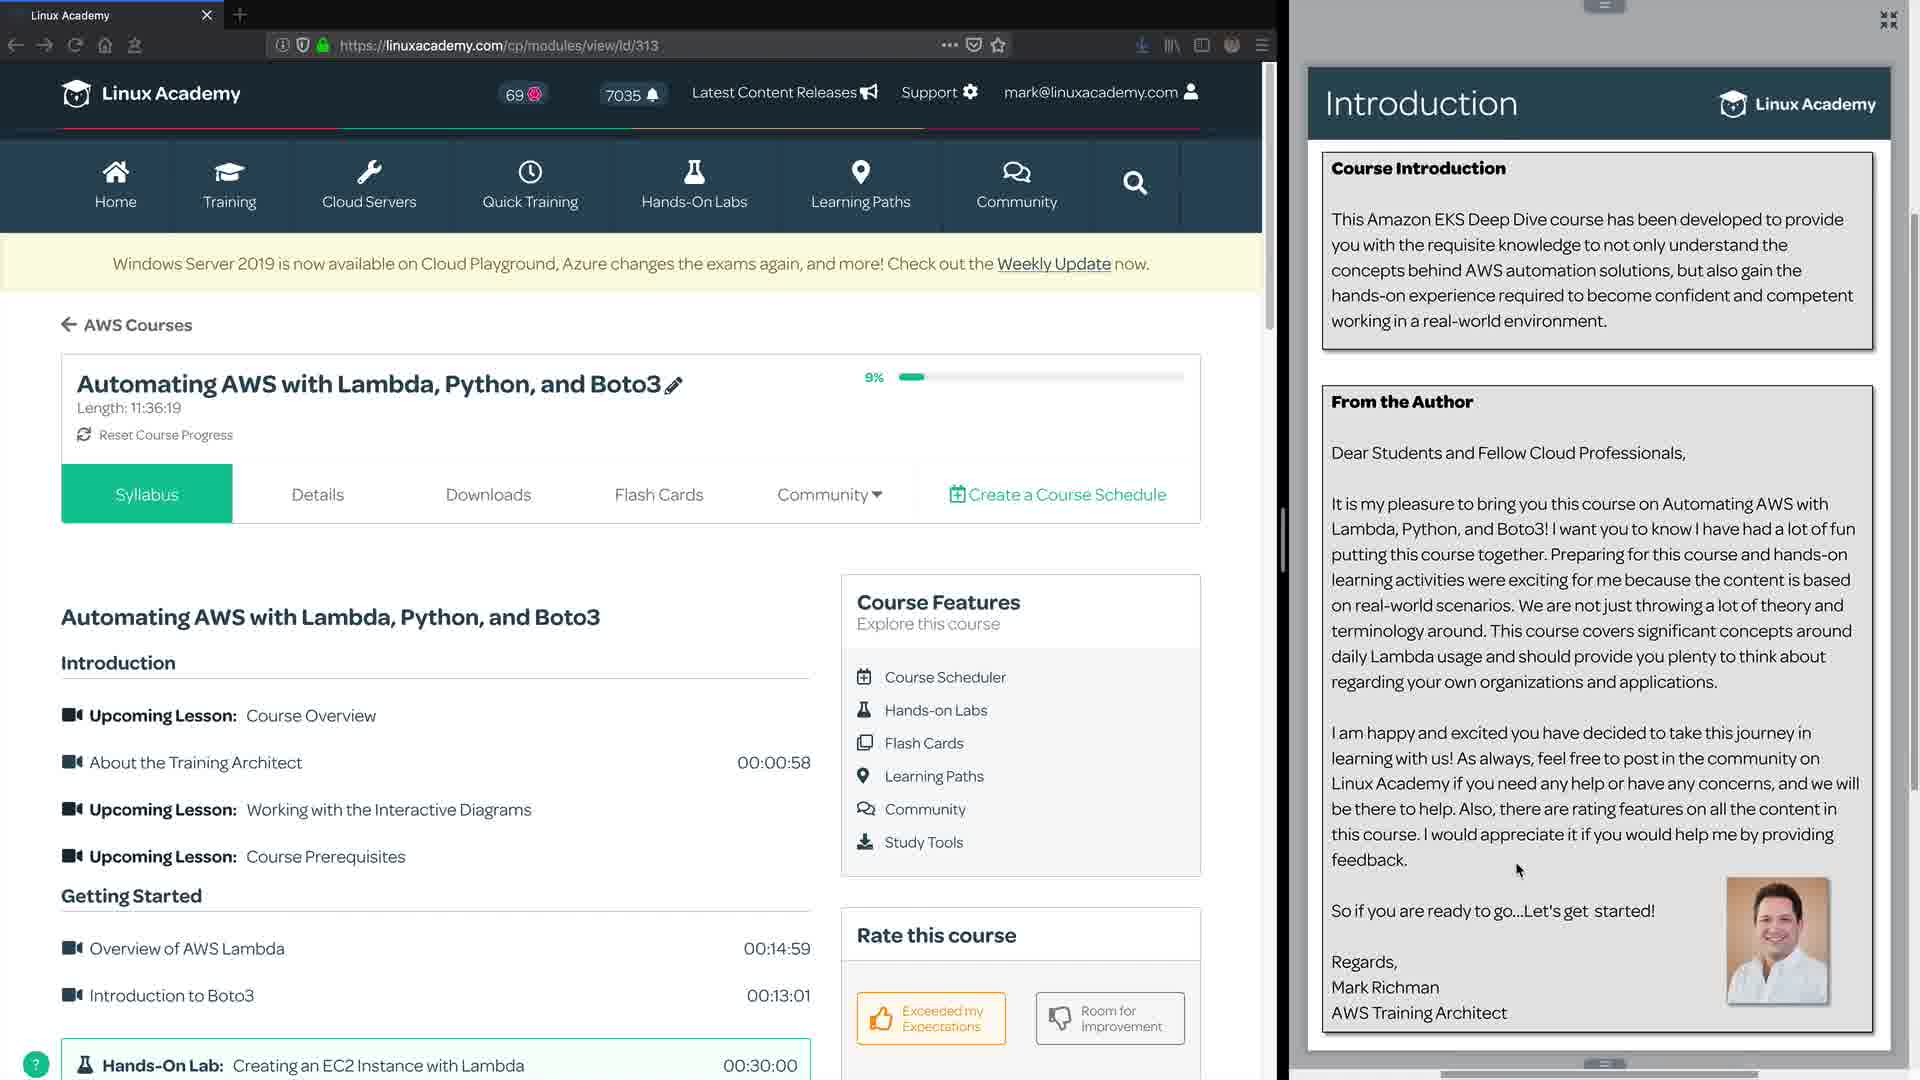
Task: Click the Cloud Servers wrench icon
Action: coord(369,172)
